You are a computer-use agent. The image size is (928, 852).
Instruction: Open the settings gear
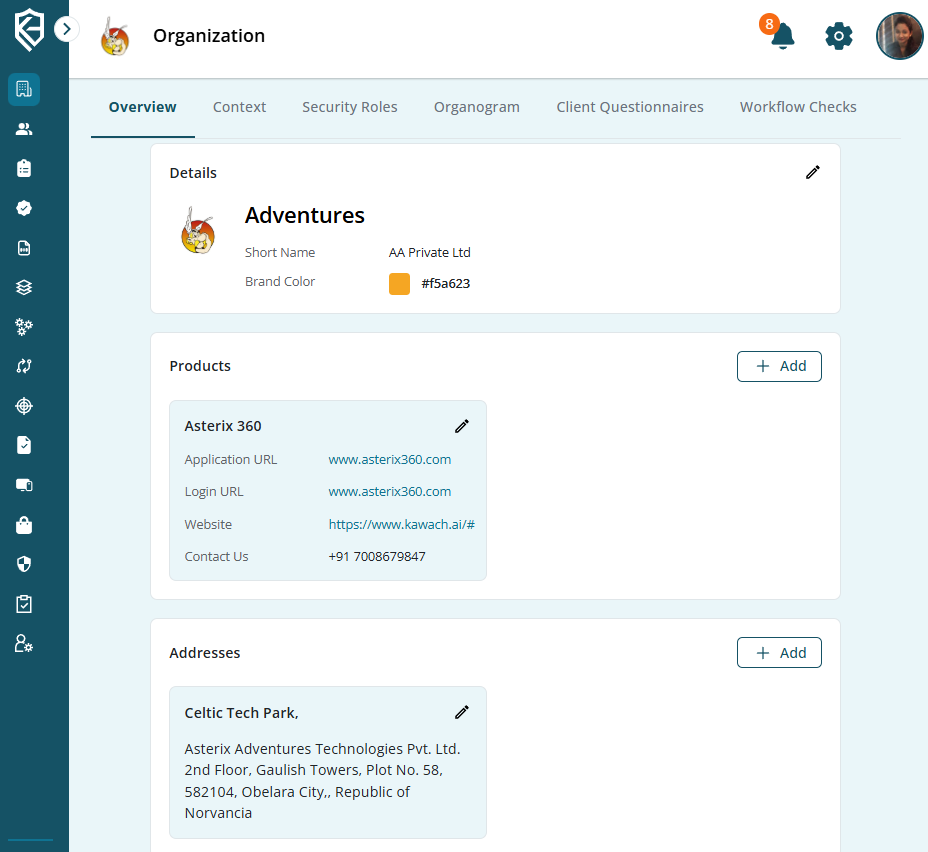click(838, 36)
